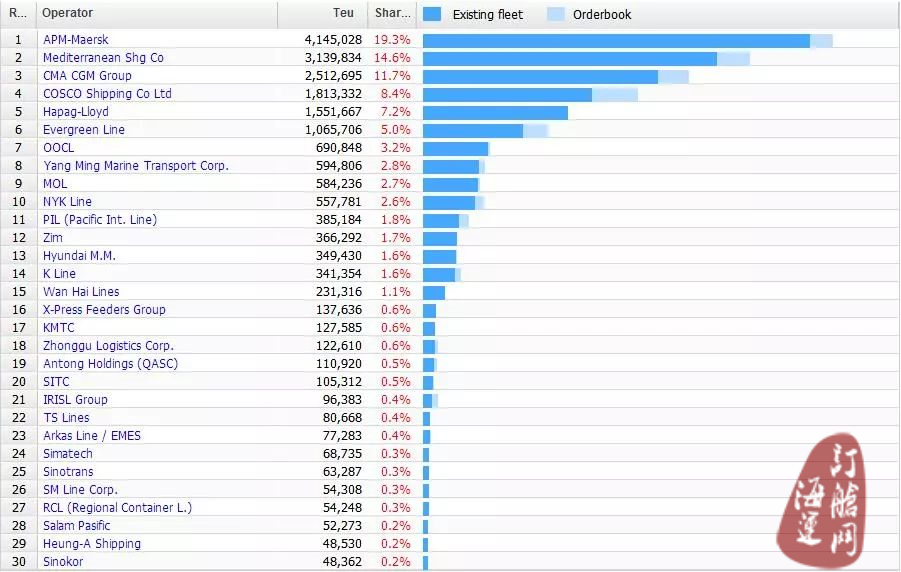This screenshot has width=901, height=572.
Task: Click the Hapag-Lloyd fleet bar
Action: point(495,112)
